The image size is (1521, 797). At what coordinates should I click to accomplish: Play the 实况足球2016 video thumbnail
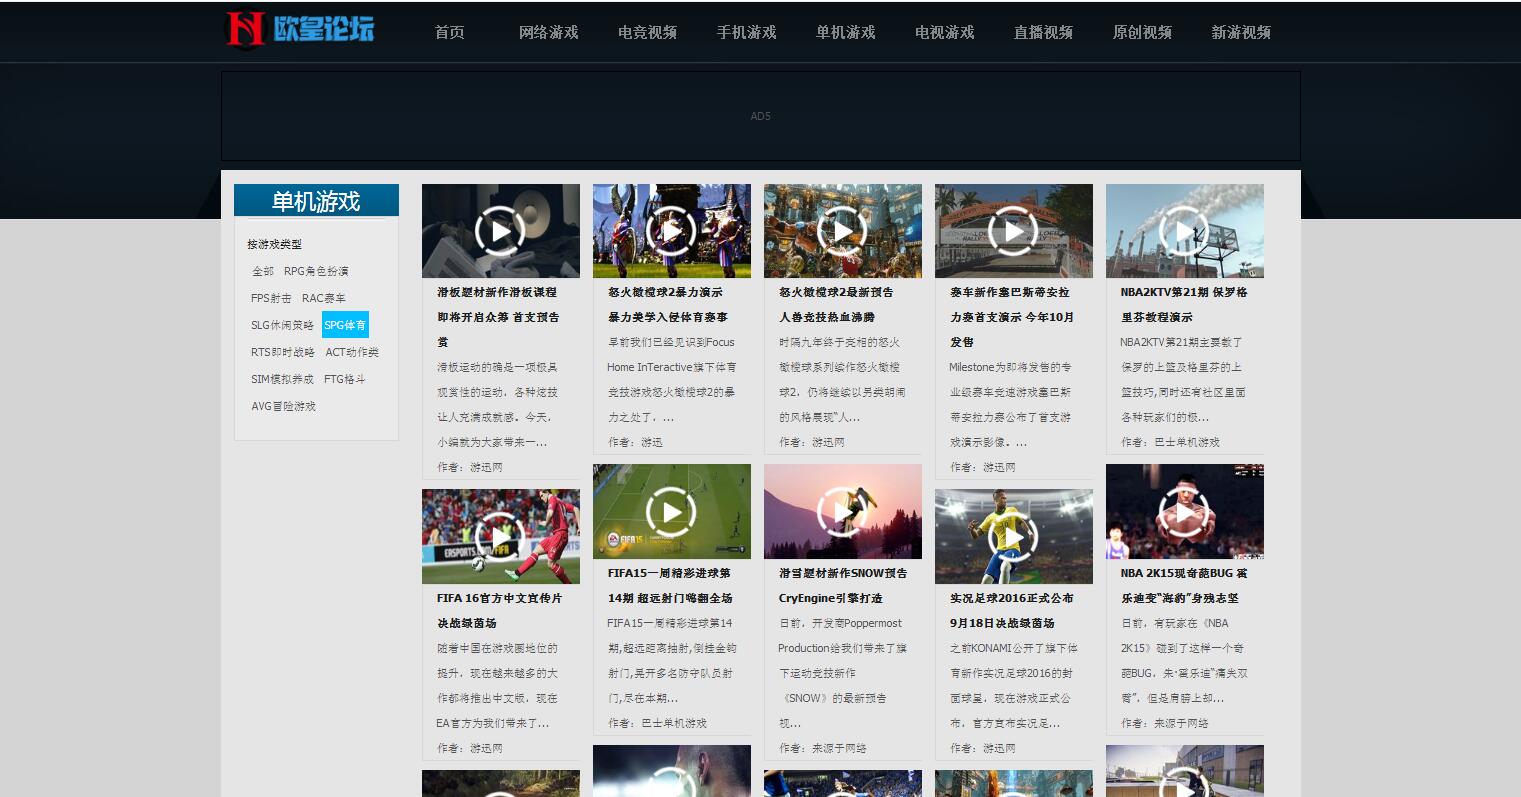point(1013,537)
